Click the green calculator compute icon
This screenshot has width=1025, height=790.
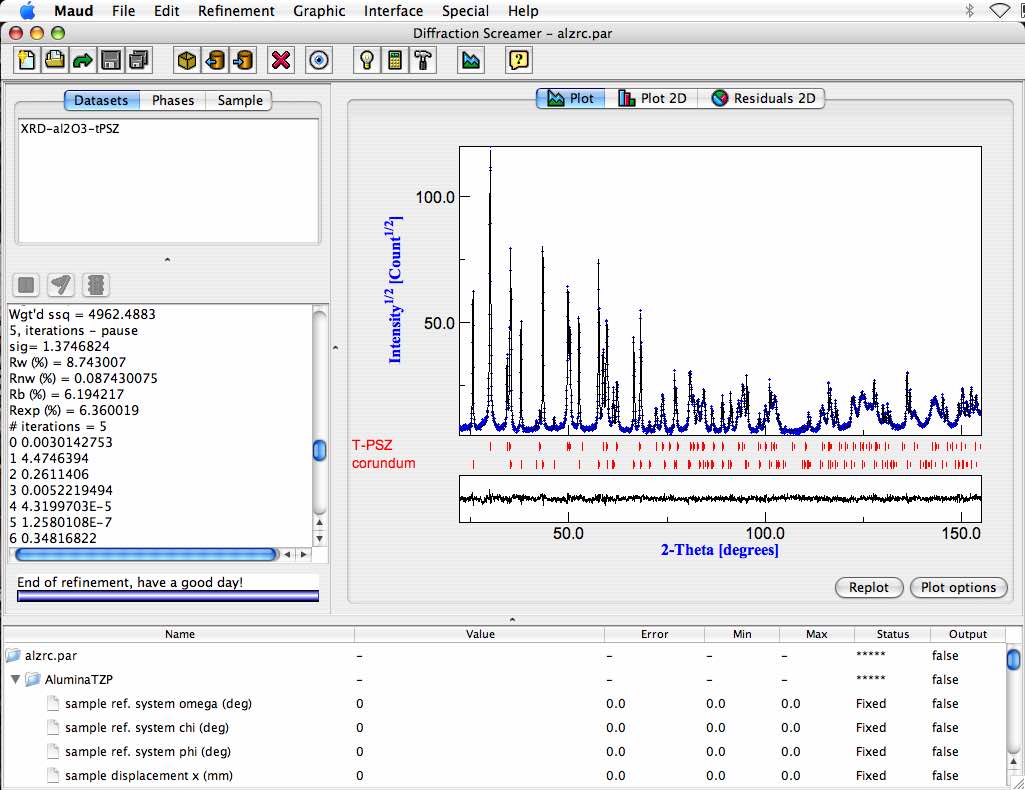(396, 60)
